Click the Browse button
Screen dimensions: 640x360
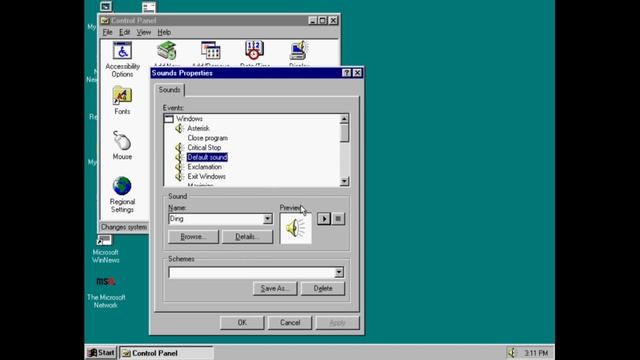pyautogui.click(x=193, y=237)
